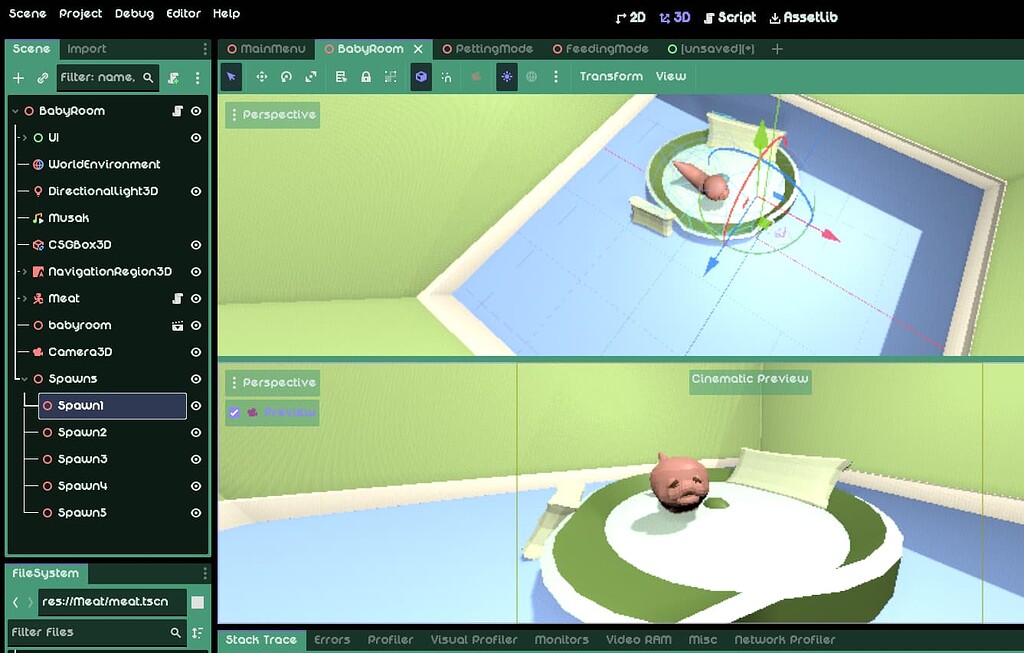Open the selectable nodes list tool
Screen dimensions: 1024x653
(x=341, y=77)
